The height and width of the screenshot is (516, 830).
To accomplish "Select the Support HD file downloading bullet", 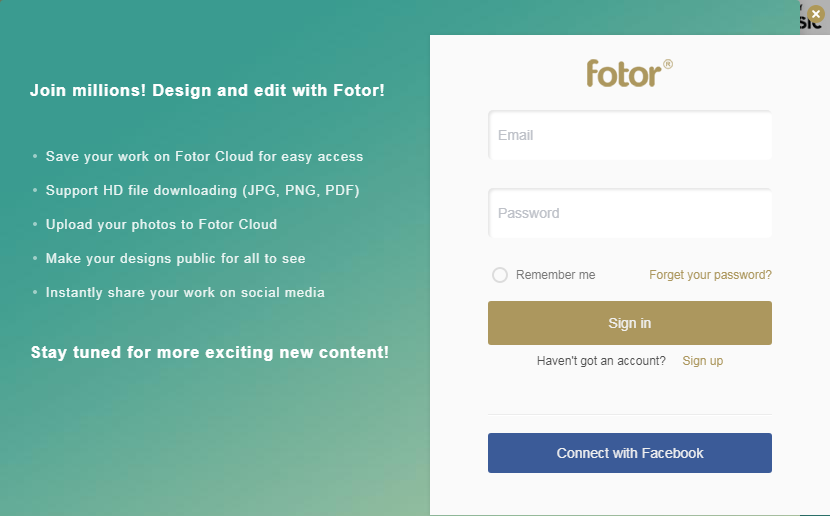I will pyautogui.click(x=202, y=191).
